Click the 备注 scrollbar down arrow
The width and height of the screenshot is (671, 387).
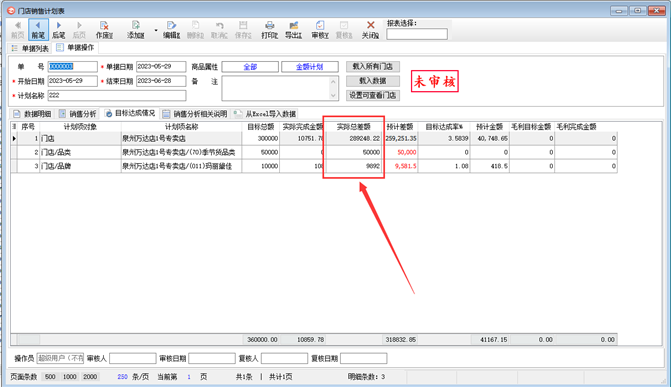coord(333,96)
